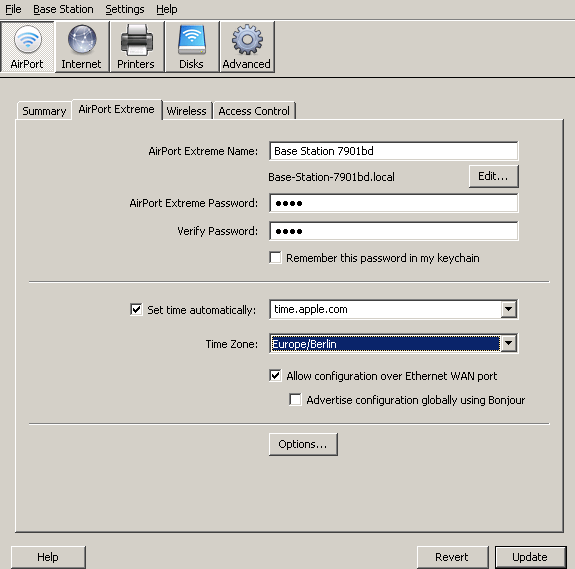Uncheck Set time automatically
The width and height of the screenshot is (575, 569).
click(136, 309)
